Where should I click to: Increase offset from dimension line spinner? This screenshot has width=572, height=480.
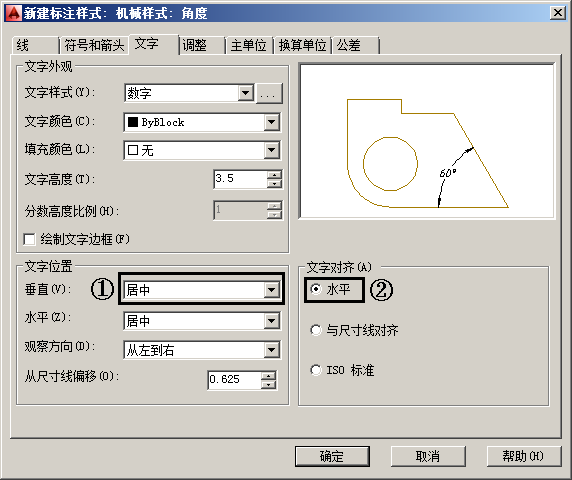(269, 376)
